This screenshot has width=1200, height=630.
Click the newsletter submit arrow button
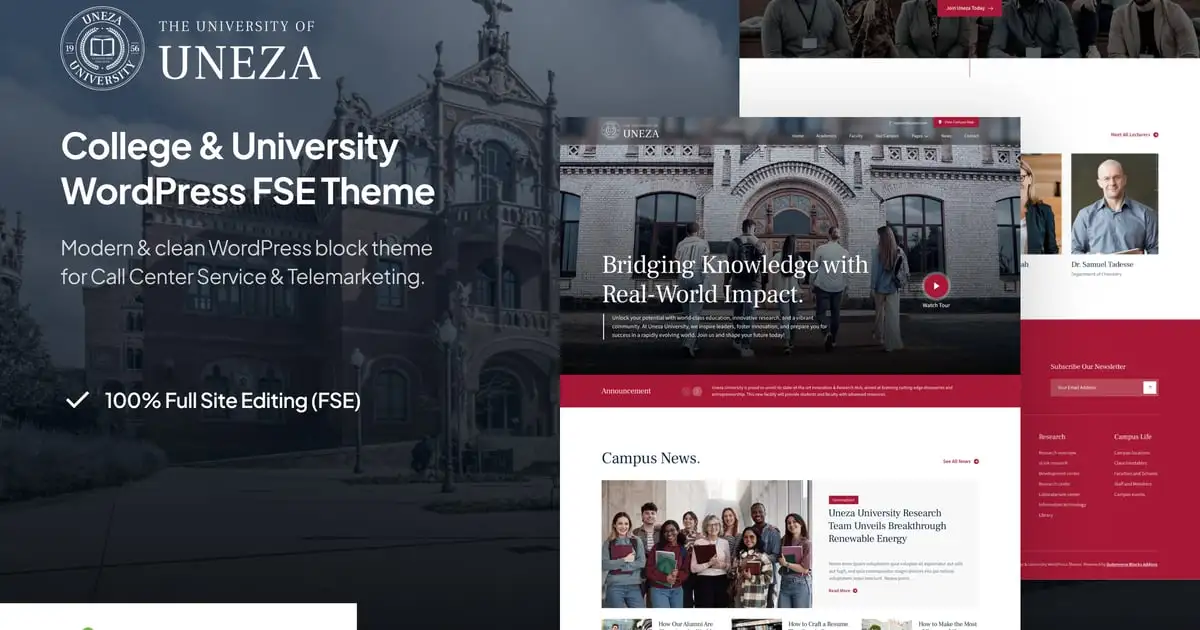coord(1150,387)
